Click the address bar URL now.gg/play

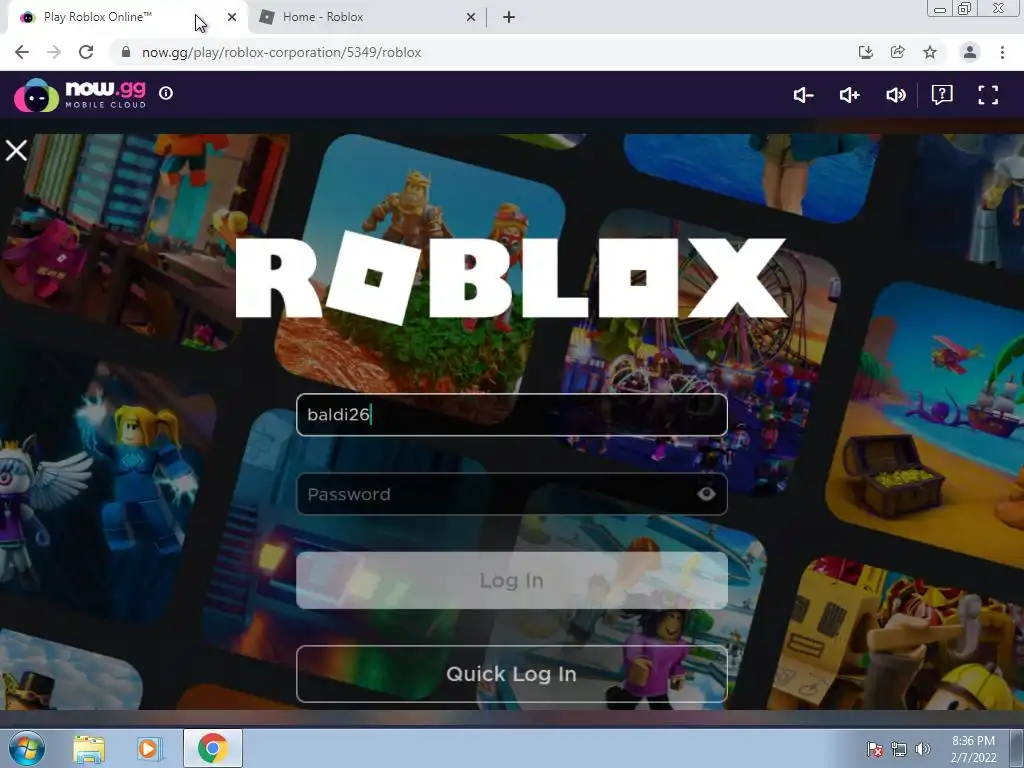(281, 52)
